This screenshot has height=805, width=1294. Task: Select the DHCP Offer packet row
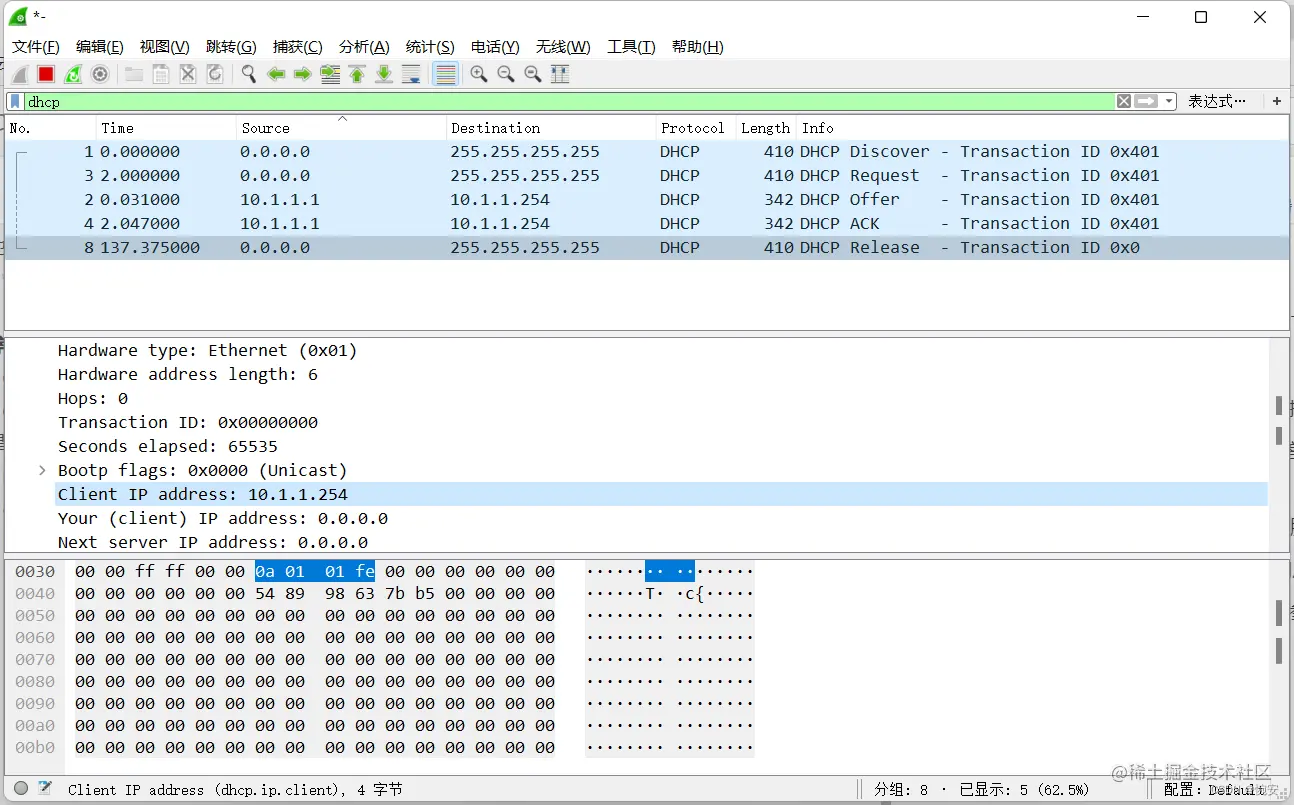(x=647, y=200)
